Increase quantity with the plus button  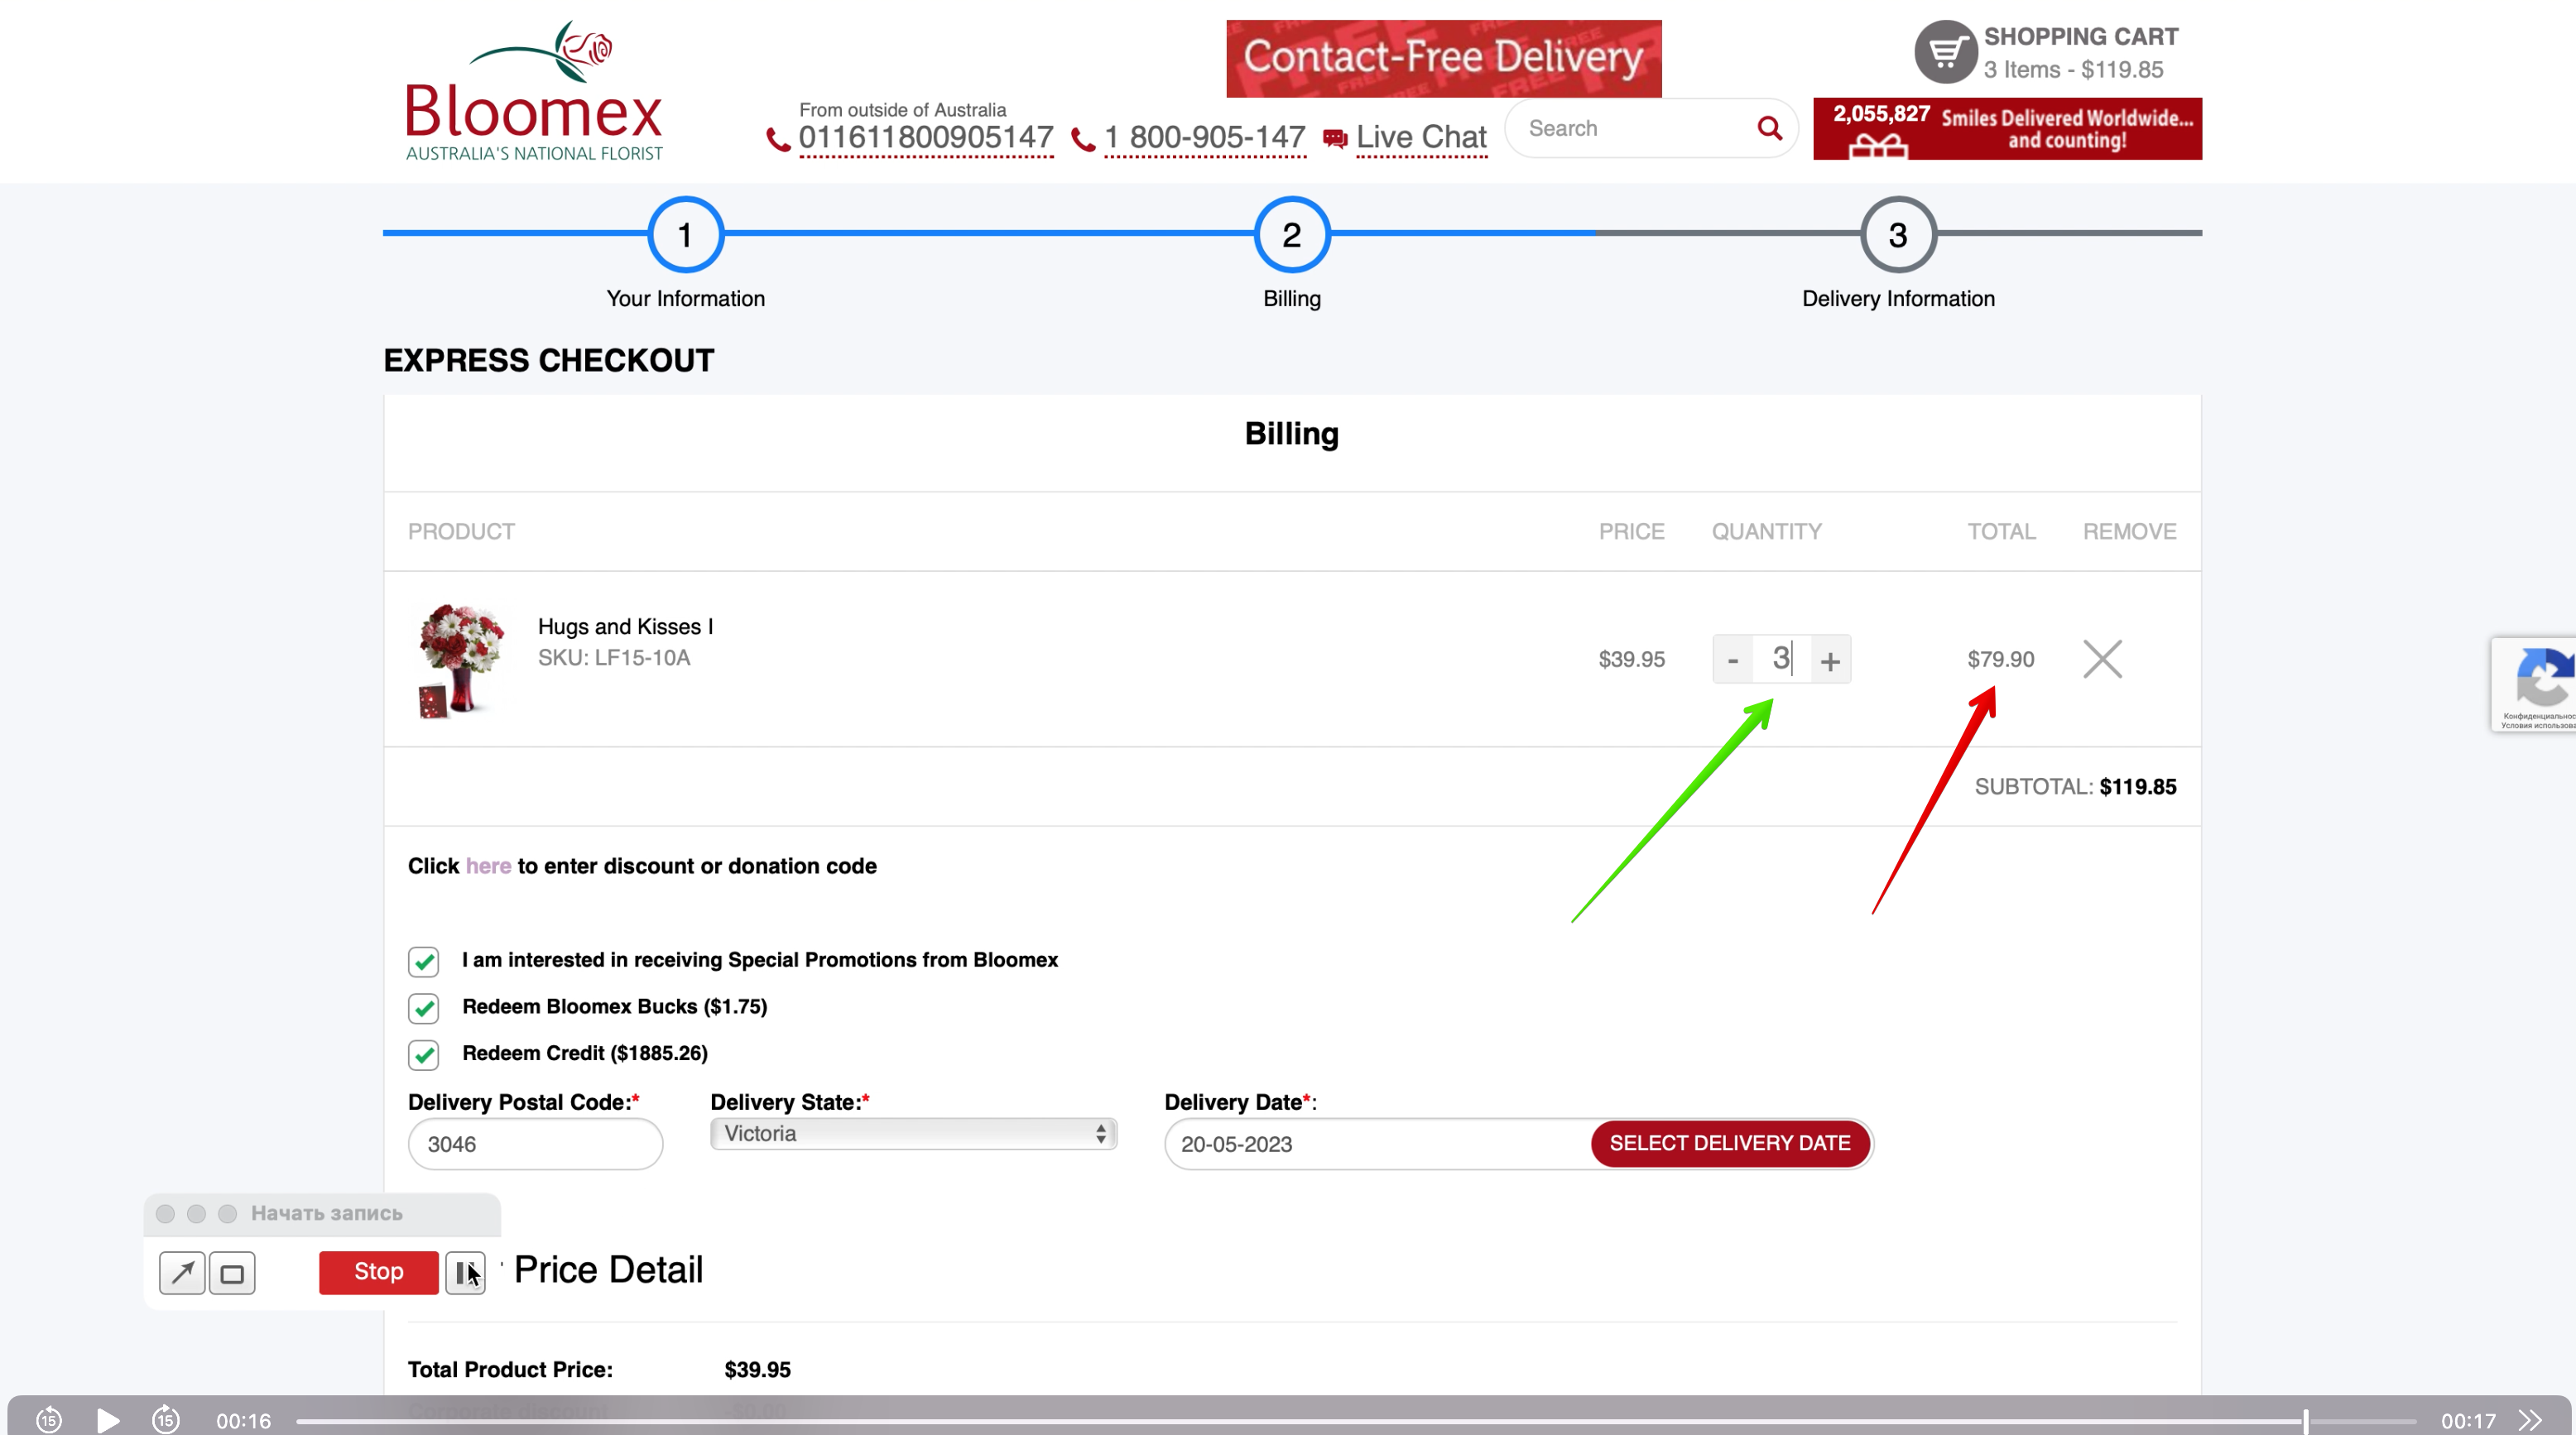(1830, 660)
